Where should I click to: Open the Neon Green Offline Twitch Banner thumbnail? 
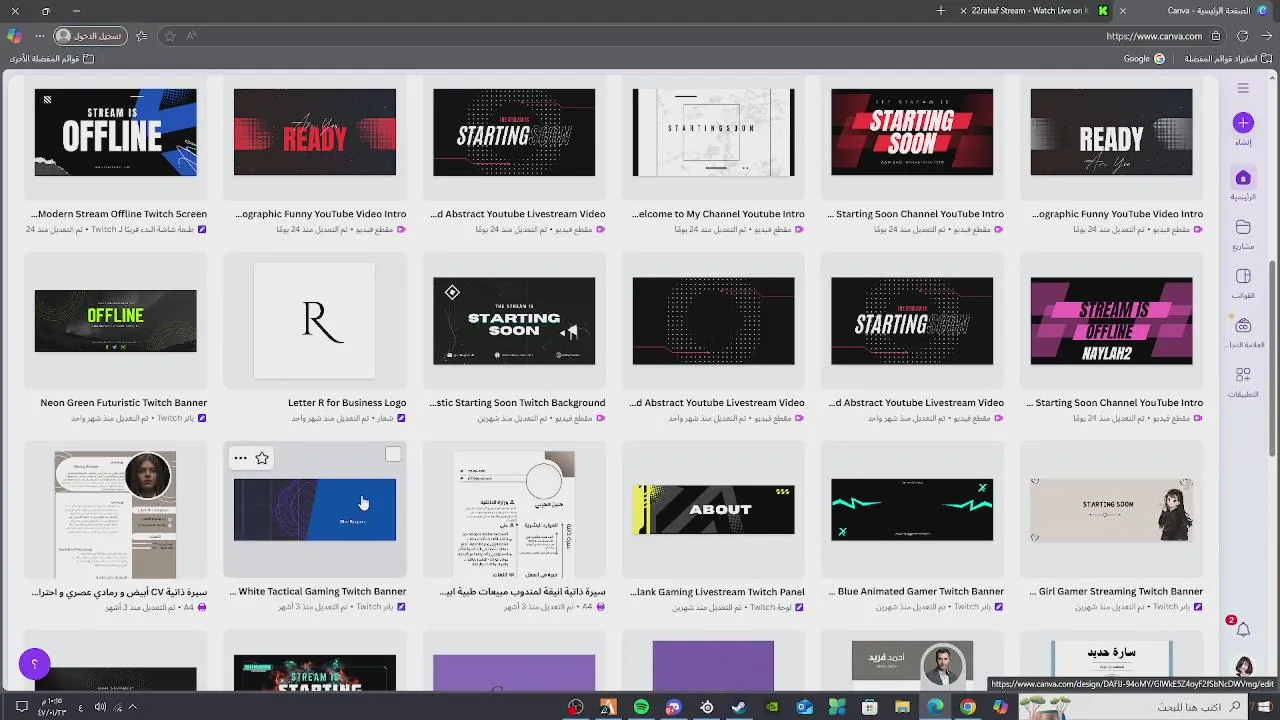[x=115, y=321]
